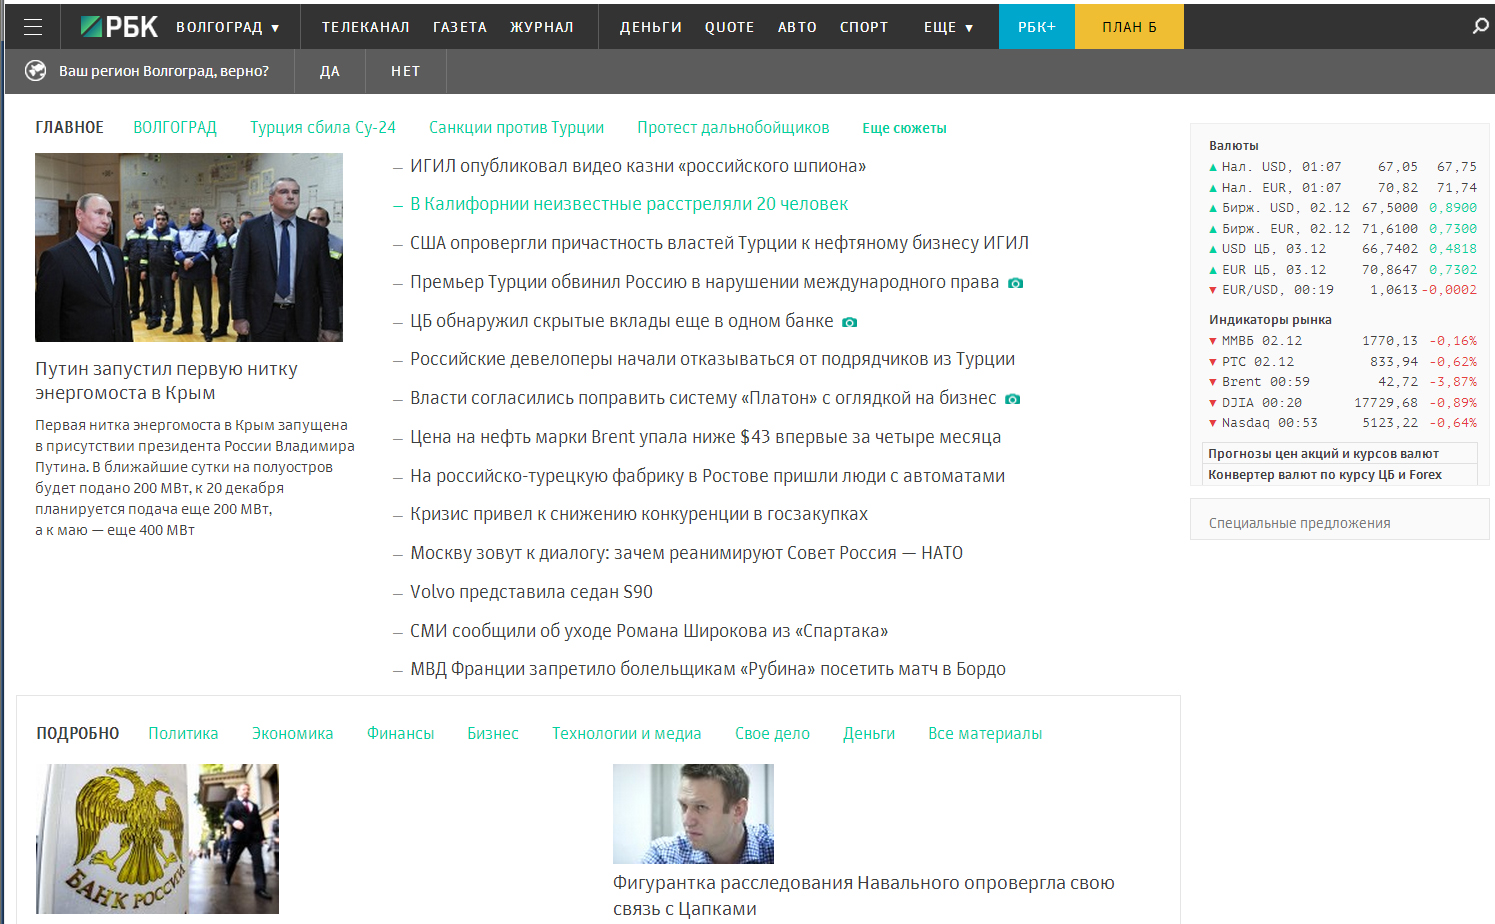
Task: Open headline ЦБ обнаружил скрытые вклады
Action: click(621, 321)
